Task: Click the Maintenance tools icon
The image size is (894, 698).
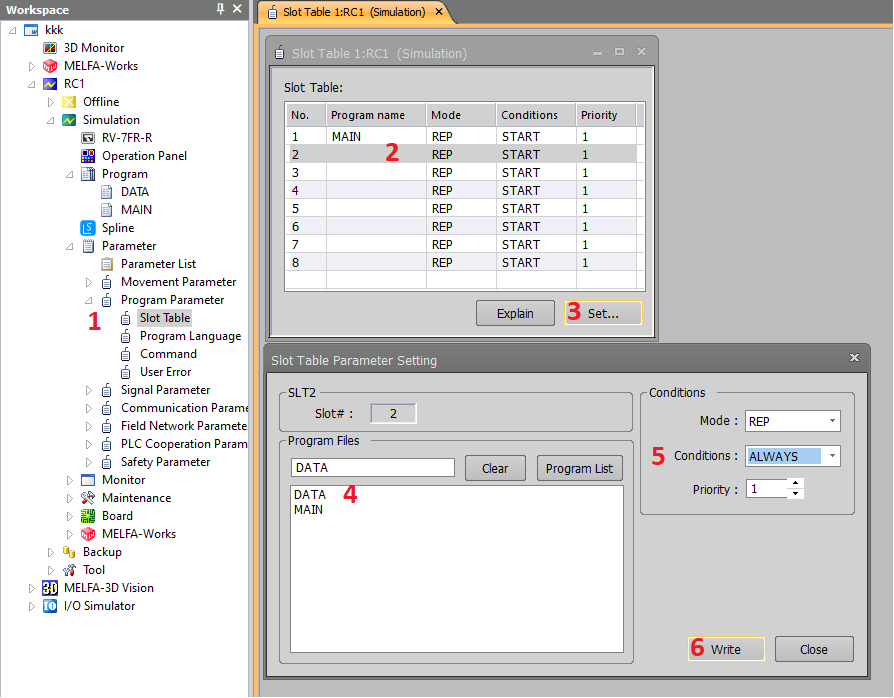Action: tap(88, 498)
